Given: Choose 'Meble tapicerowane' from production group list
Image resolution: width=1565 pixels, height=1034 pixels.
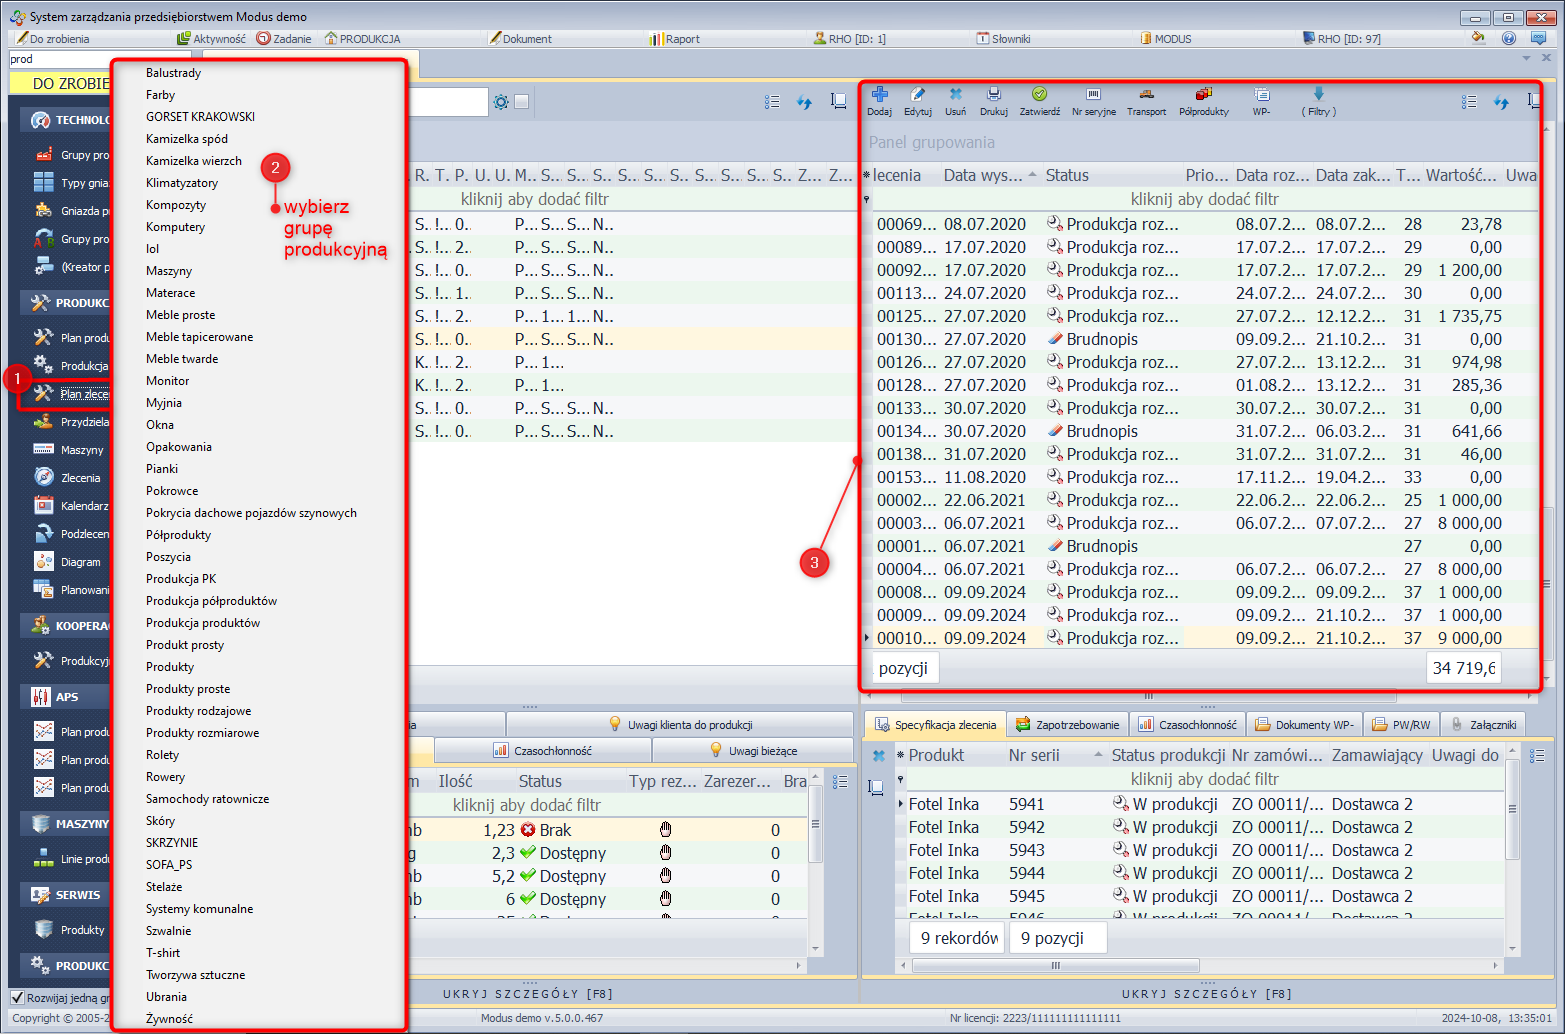Looking at the screenshot, I should [199, 337].
